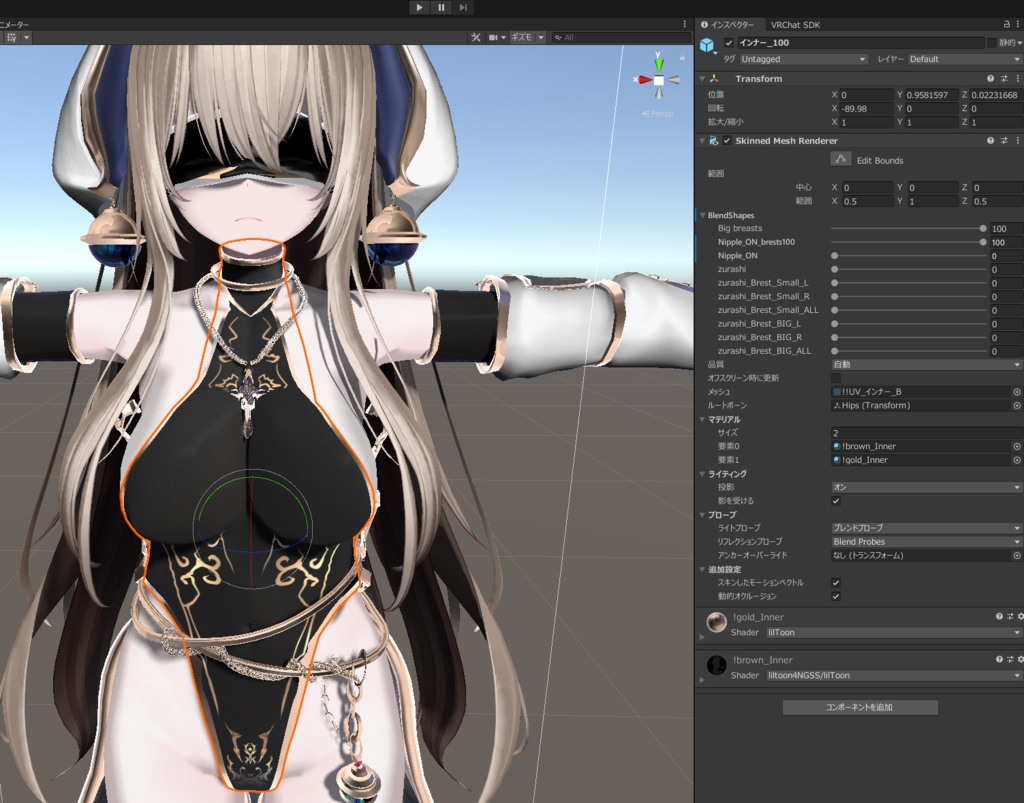The image size is (1024, 803).
Task: Open the ライトプローブ dropdown
Action: click(926, 527)
